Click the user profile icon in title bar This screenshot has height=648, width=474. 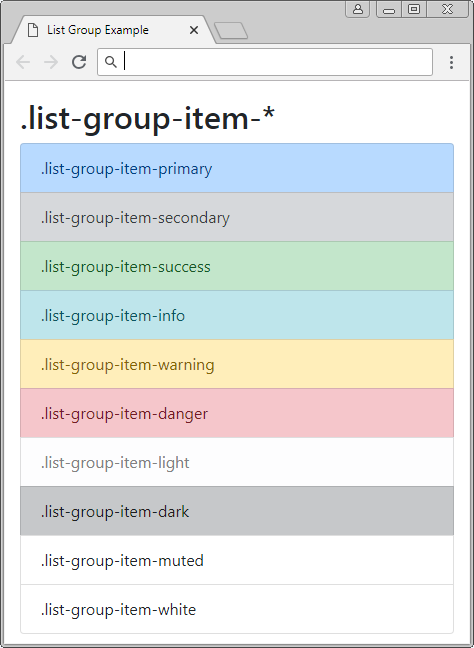pos(358,9)
